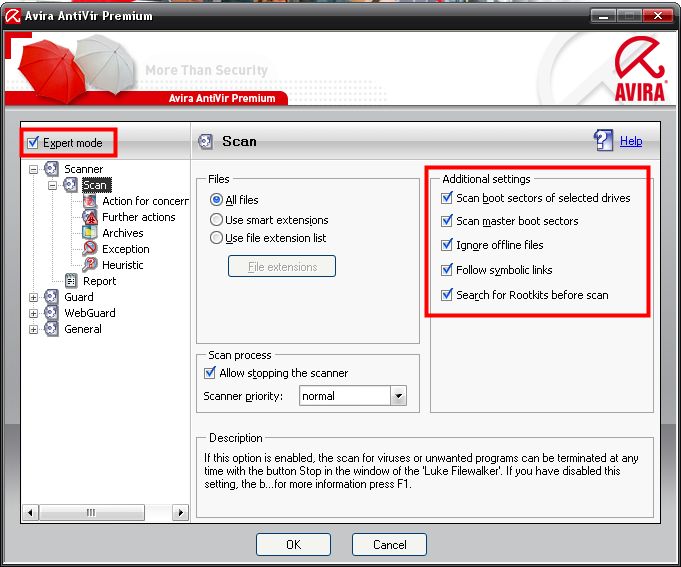
Task: Select Use smart extensions radio button
Action: tap(216, 219)
